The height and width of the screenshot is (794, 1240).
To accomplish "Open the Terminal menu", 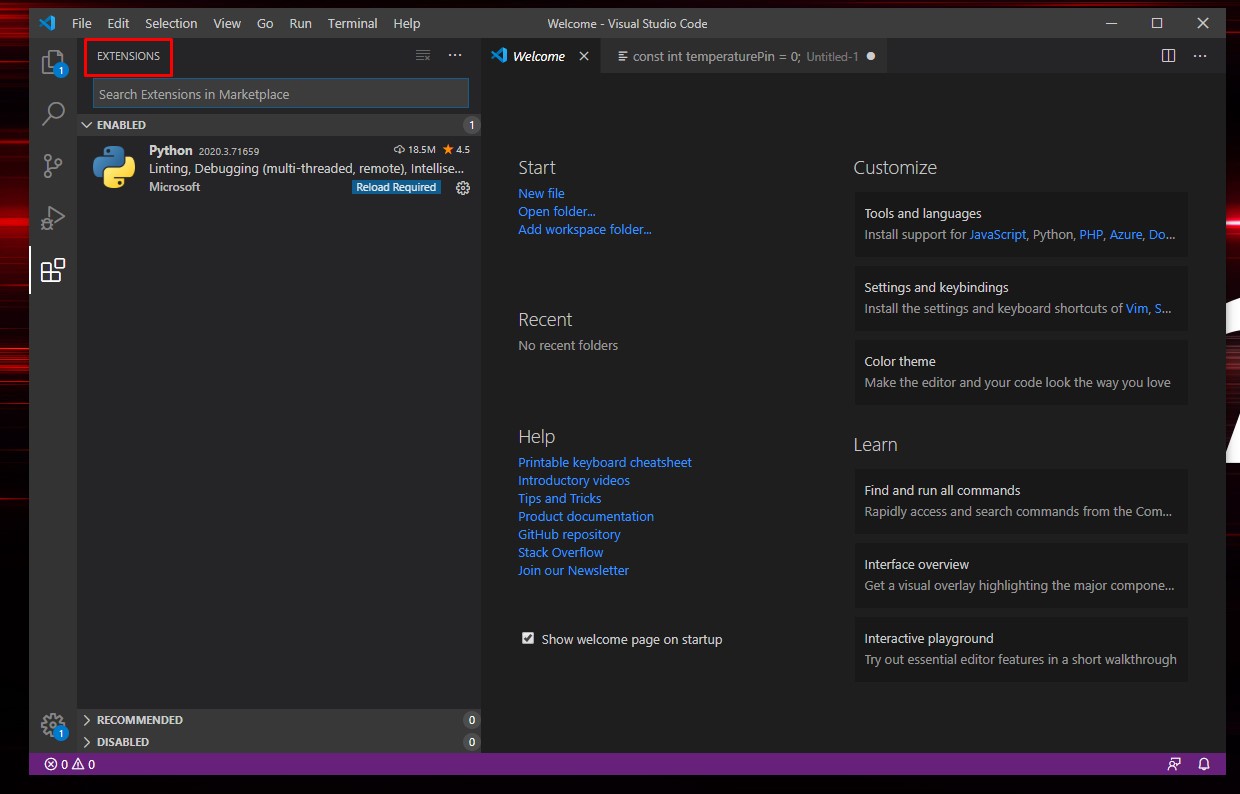I will pos(352,23).
